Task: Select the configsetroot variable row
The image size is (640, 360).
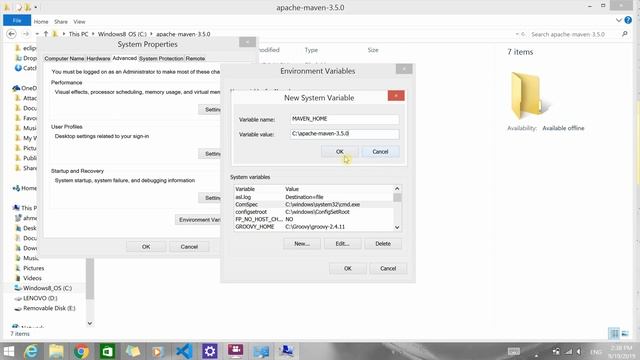Action: click(313, 212)
